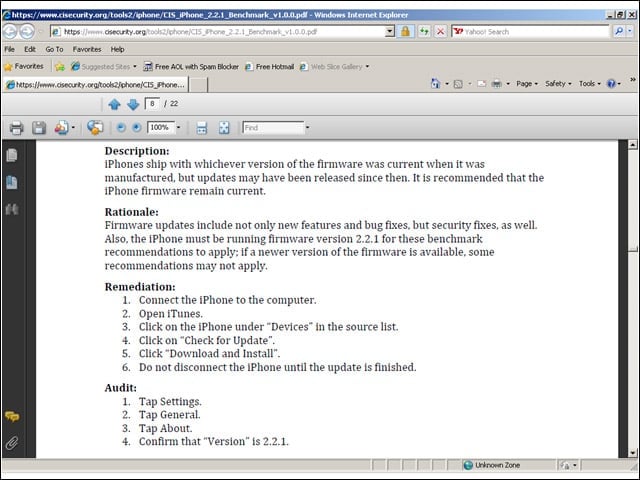Click the Read Mail icon
640x480 pixels.
click(482, 84)
